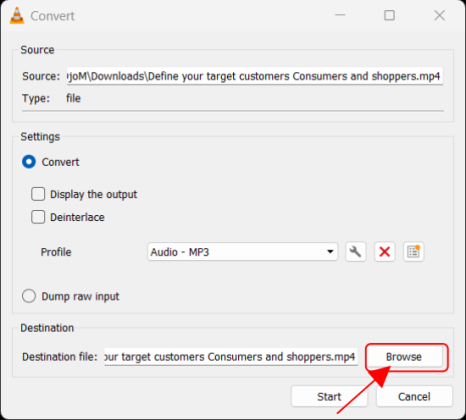Click the Convert window title text
This screenshot has width=466, height=420.
click(x=52, y=16)
